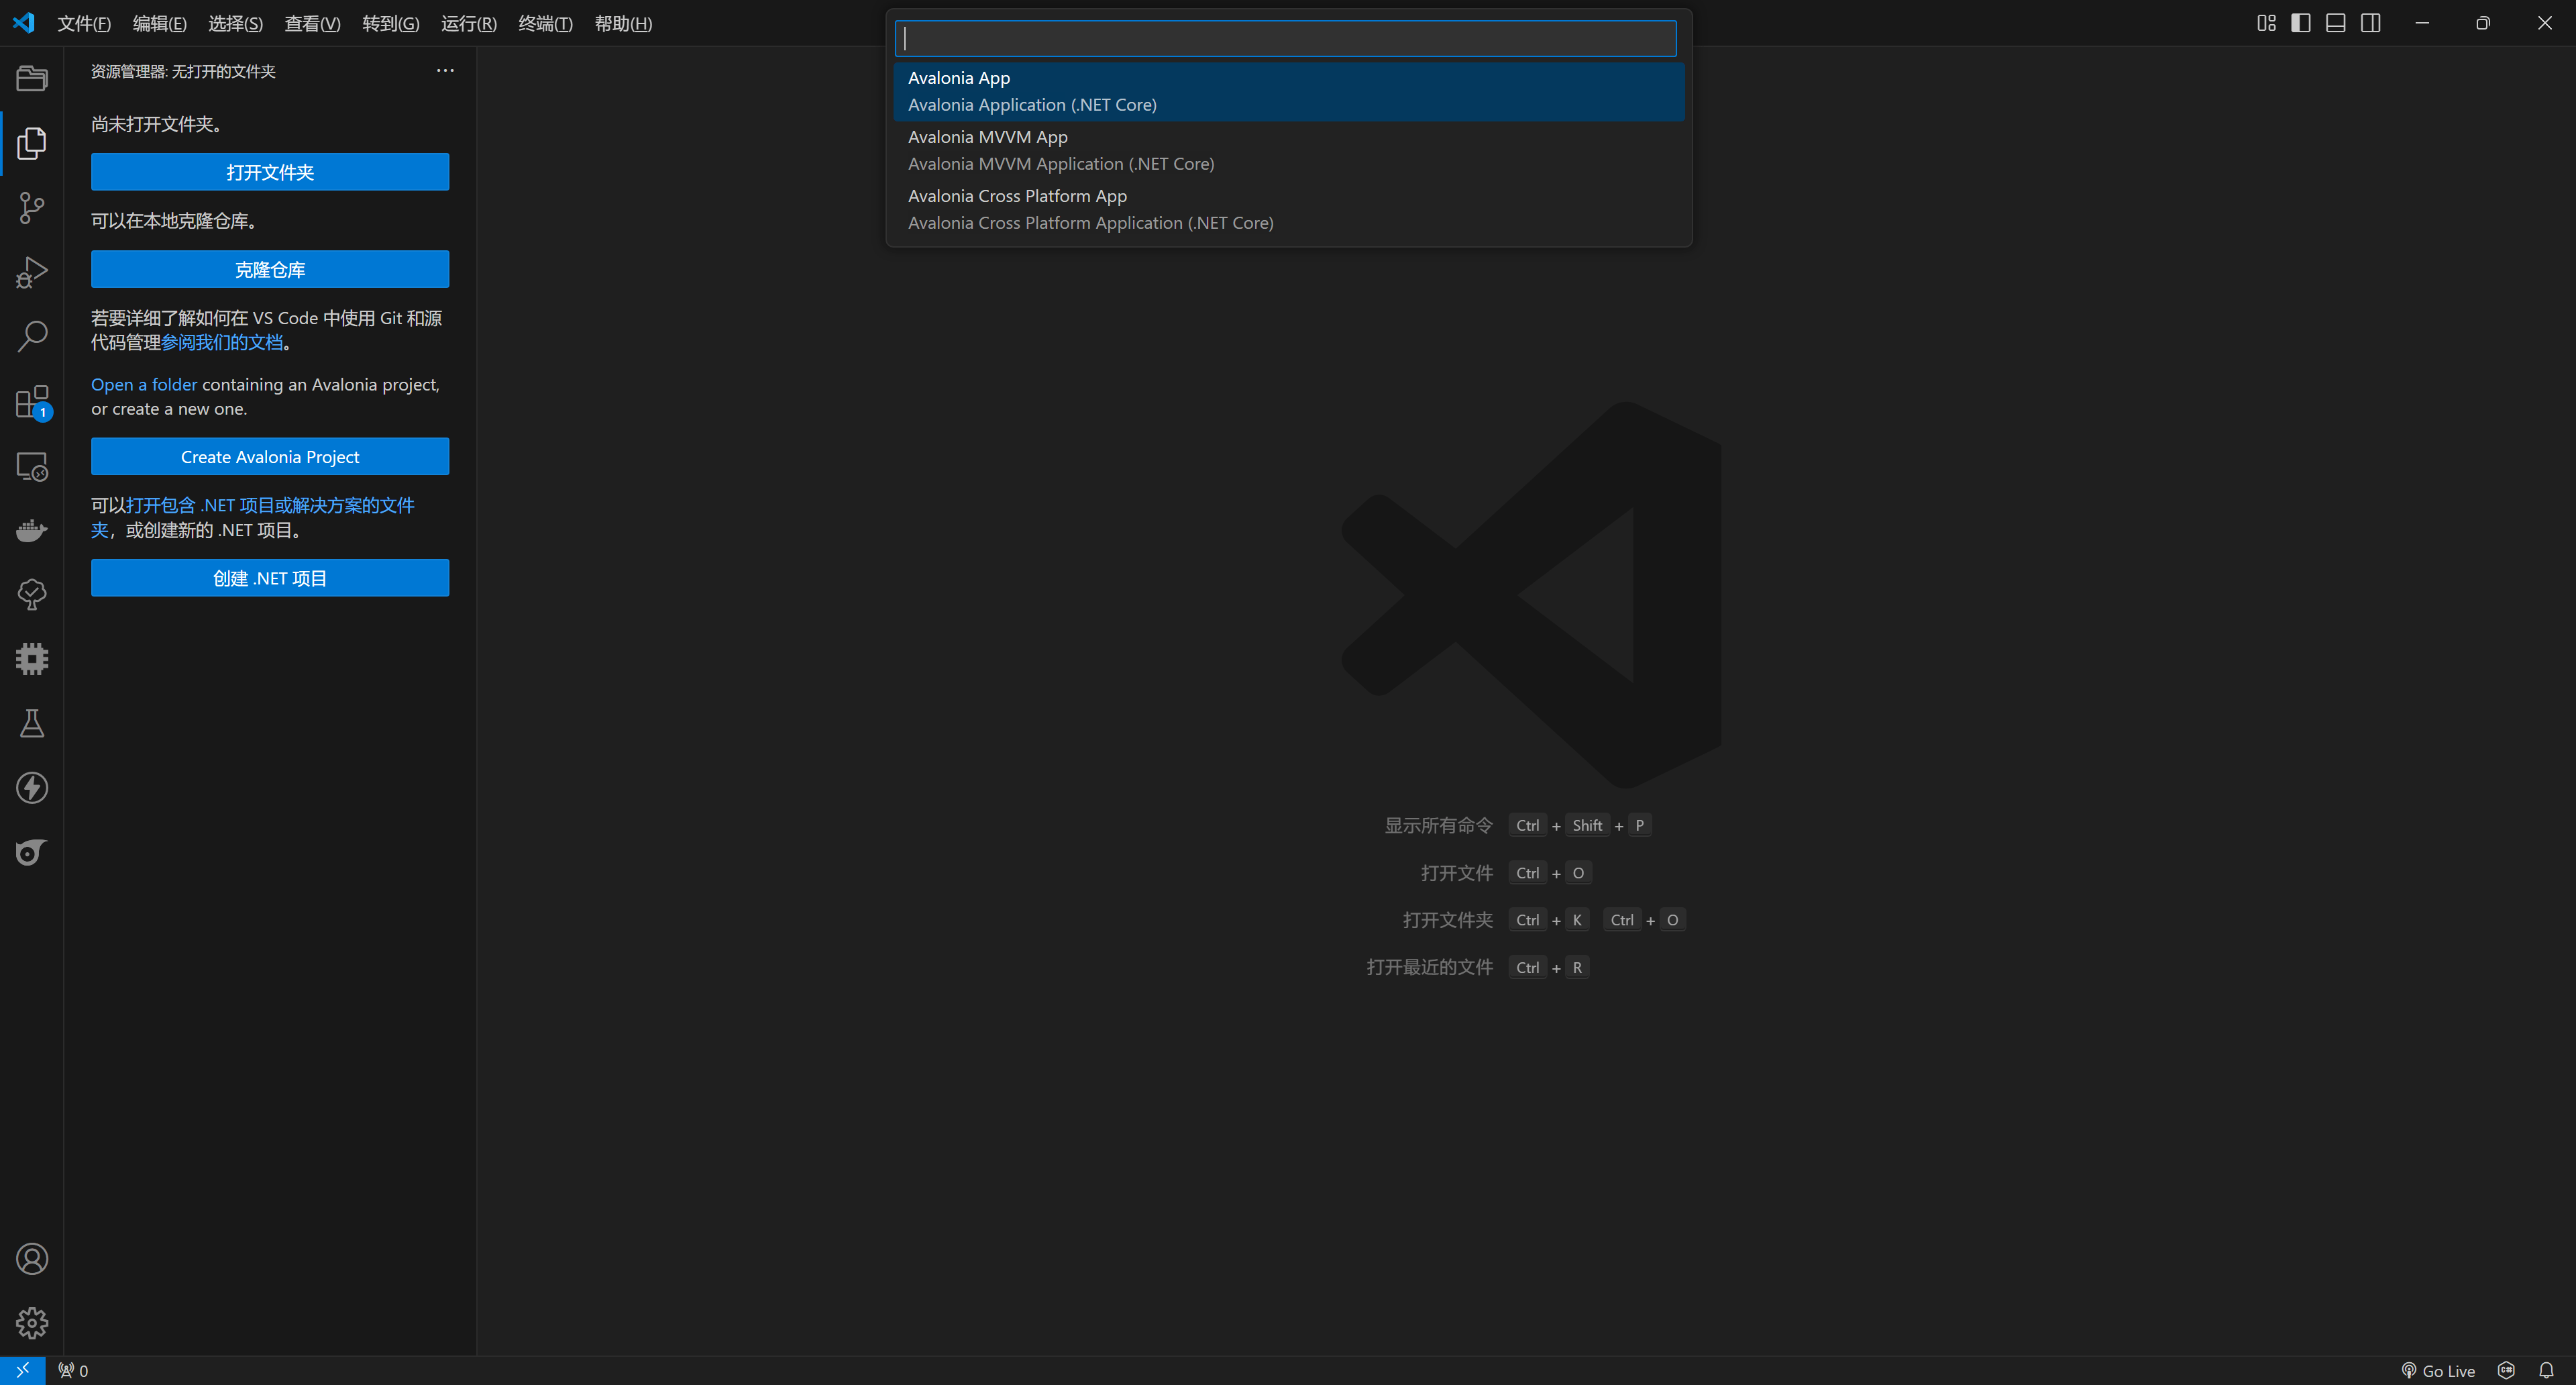Open the Search magnifier in activity bar
The image size is (2576, 1385).
32,337
